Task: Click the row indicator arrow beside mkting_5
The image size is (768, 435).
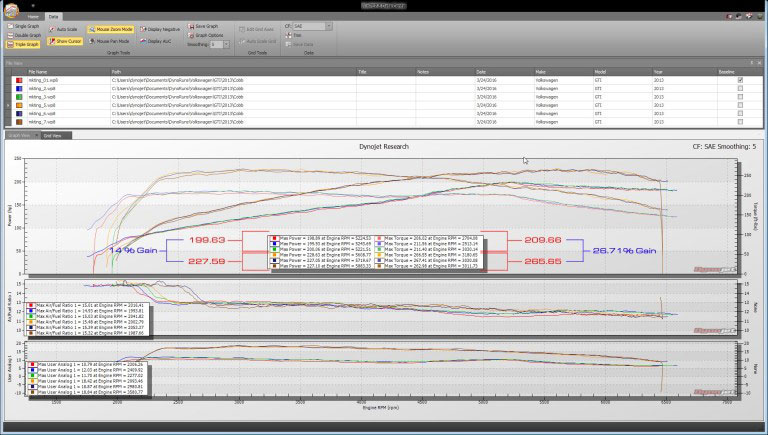Action: pyautogui.click(x=8, y=105)
